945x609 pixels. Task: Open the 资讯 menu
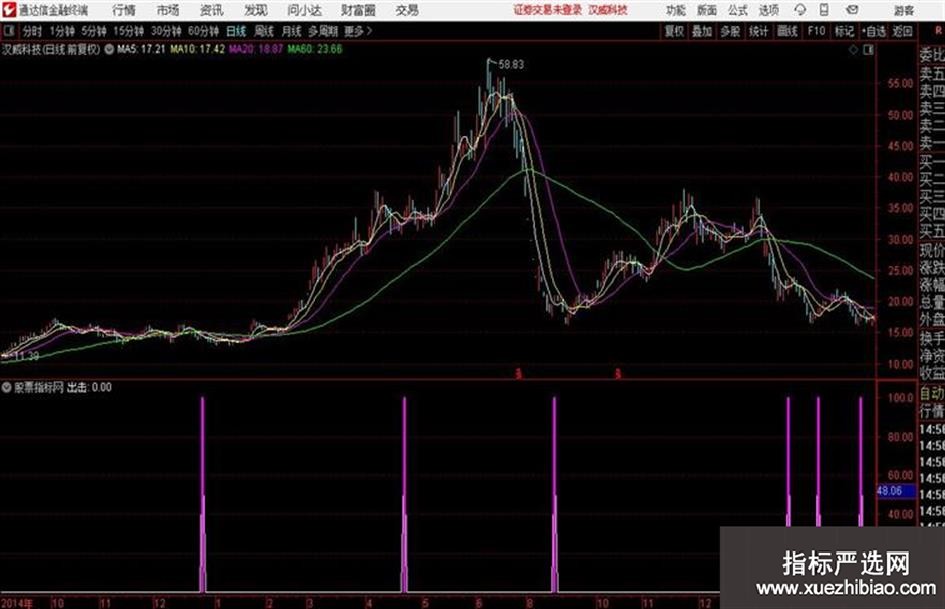pos(212,10)
